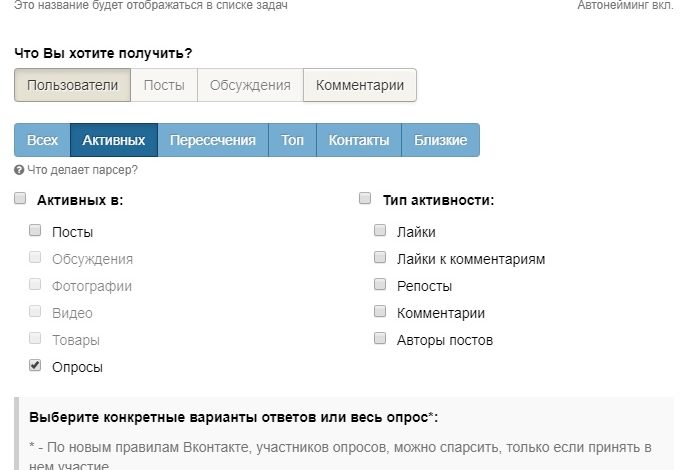Viewport: 688px width, 470px height.
Task: Check the Лайки checkbox
Action: 380,230
